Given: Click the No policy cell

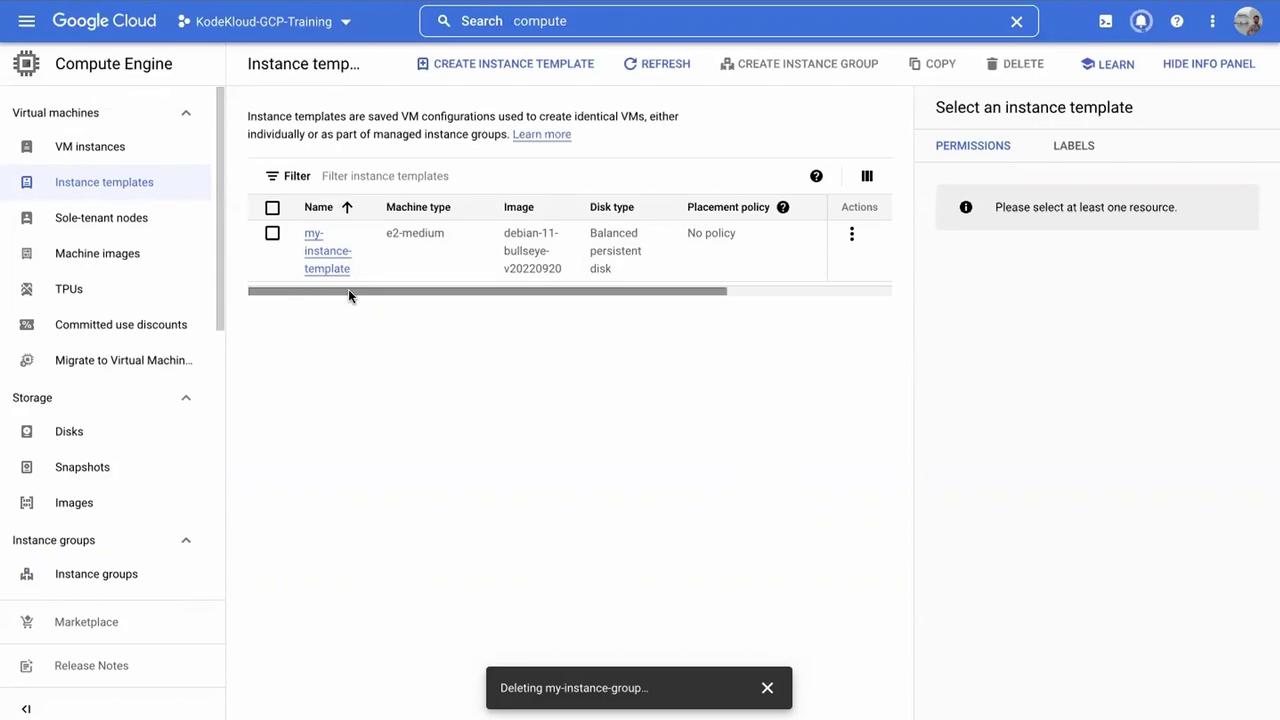Looking at the screenshot, I should (x=711, y=233).
